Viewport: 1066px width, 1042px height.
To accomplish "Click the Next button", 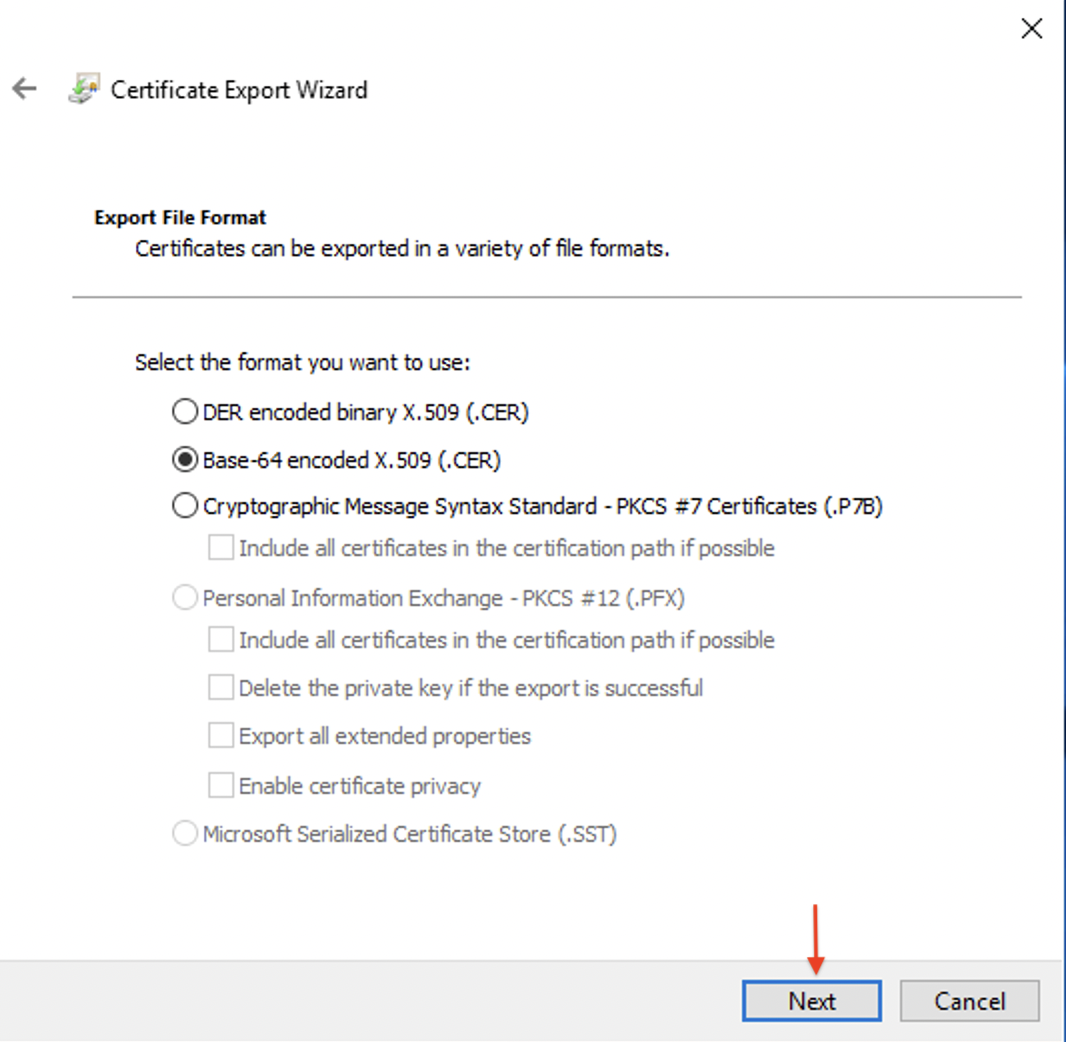I will tap(810, 1001).
